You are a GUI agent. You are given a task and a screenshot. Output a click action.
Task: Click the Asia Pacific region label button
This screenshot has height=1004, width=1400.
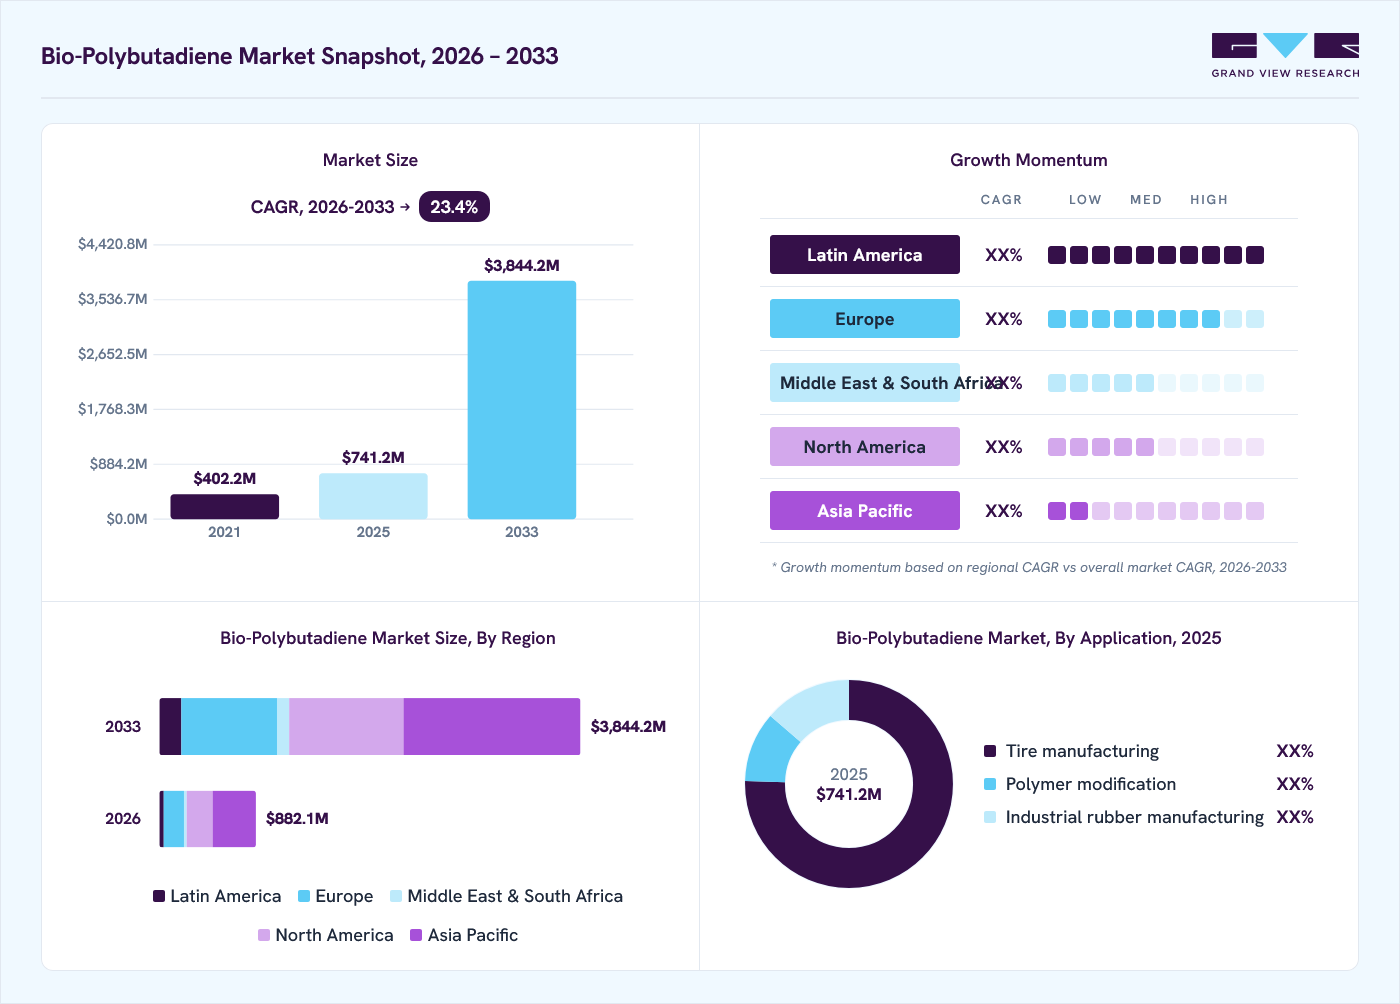pos(865,511)
